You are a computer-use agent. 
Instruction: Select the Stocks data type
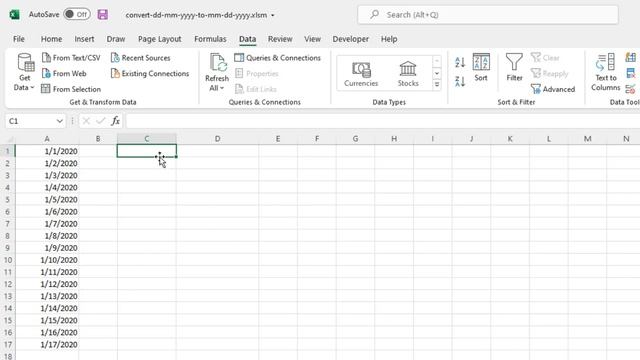pos(408,74)
